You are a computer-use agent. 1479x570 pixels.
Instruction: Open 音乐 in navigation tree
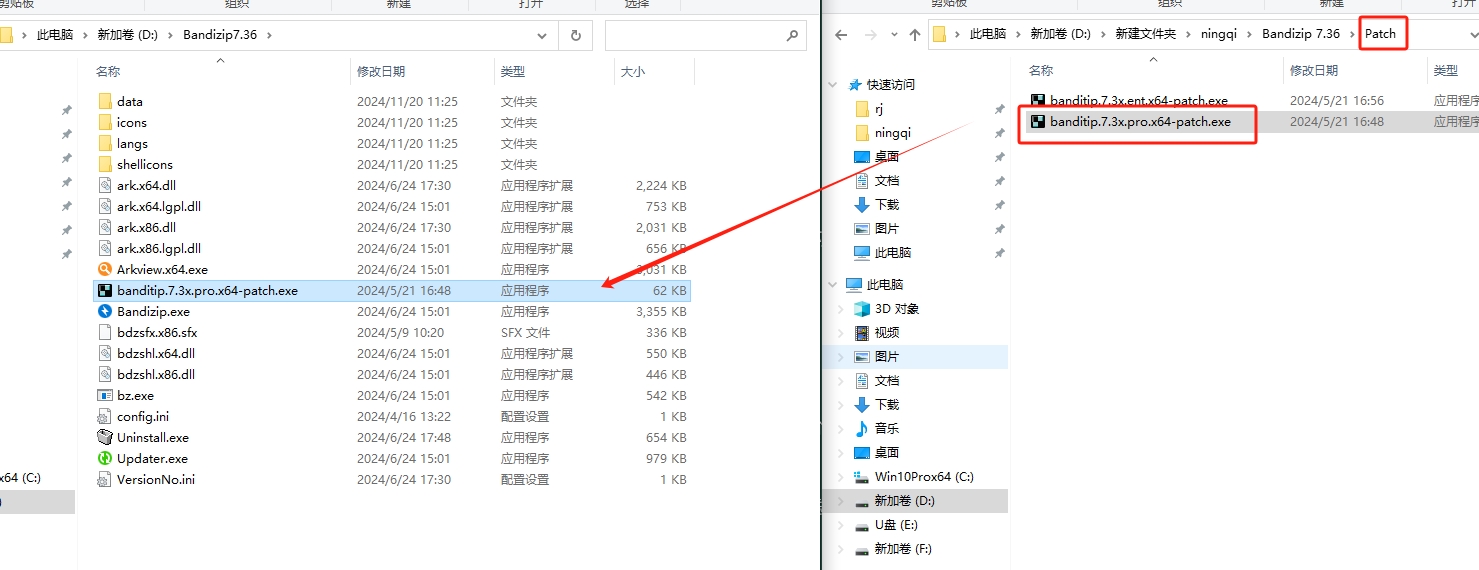[887, 429]
